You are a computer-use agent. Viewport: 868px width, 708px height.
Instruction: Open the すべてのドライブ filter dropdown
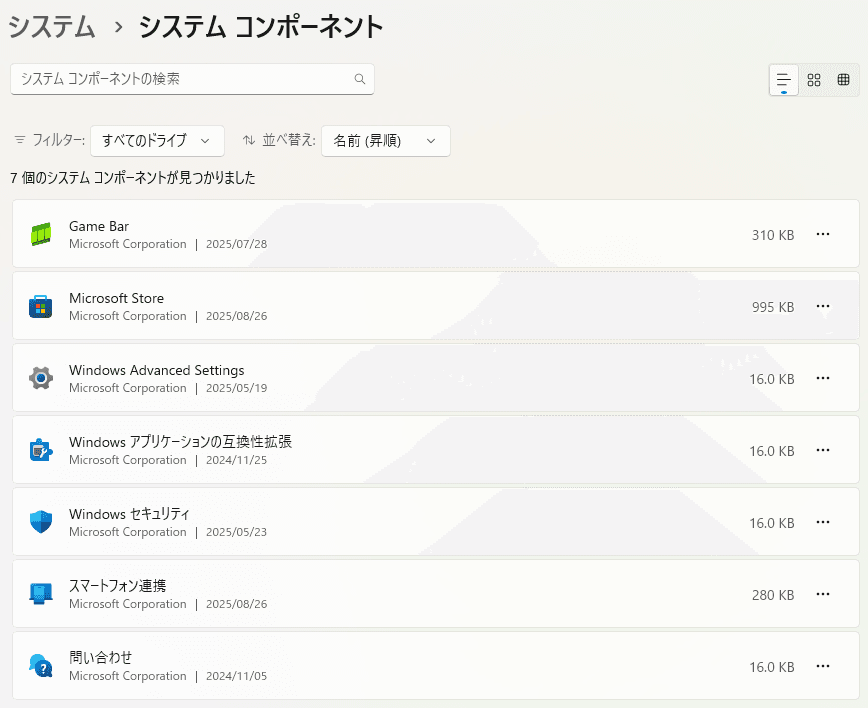coord(157,141)
